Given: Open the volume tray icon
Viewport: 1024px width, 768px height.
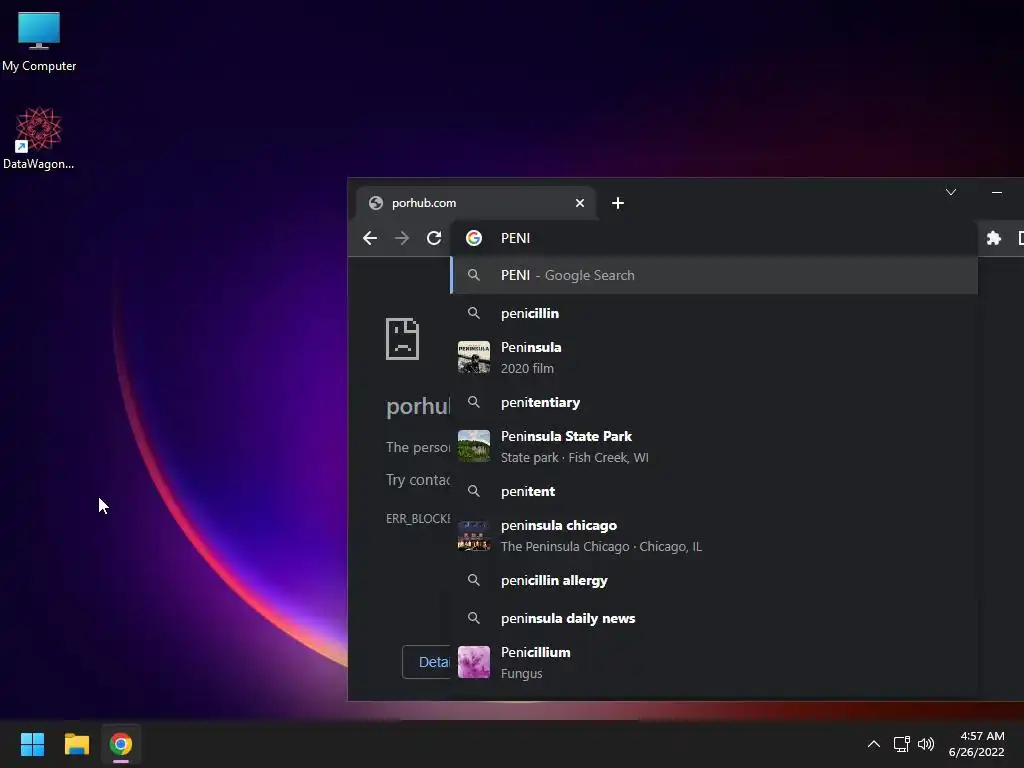Looking at the screenshot, I should (x=926, y=744).
